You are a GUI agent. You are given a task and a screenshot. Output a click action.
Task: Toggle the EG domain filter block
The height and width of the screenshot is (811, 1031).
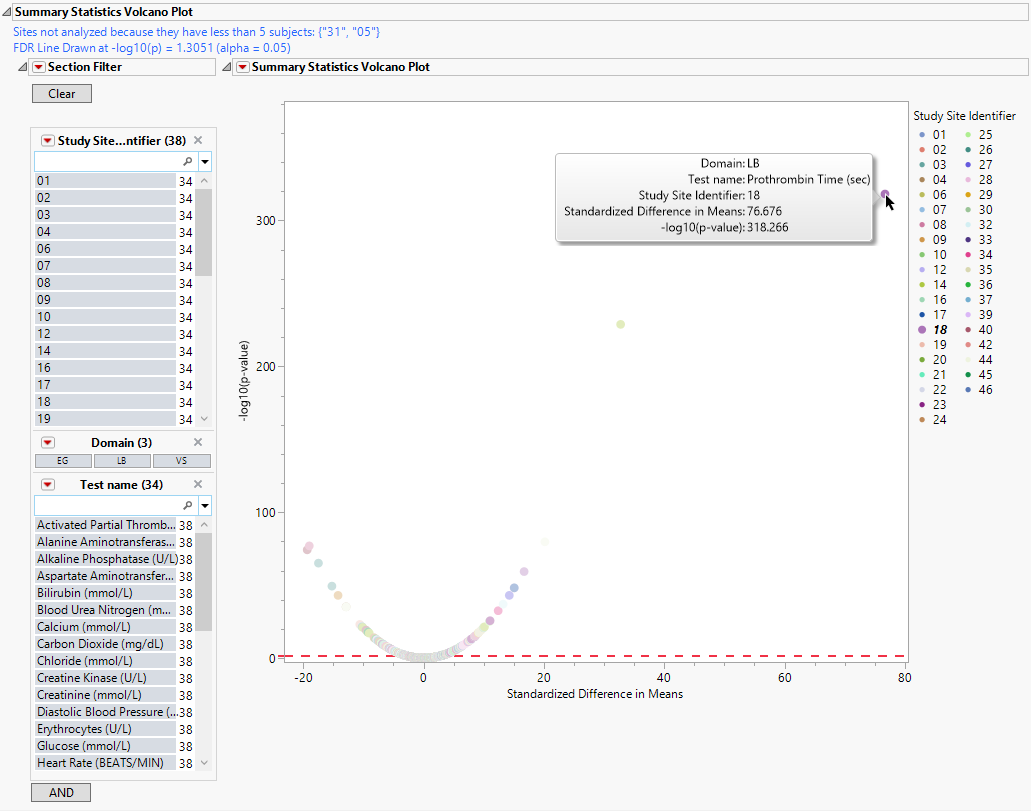pos(63,461)
